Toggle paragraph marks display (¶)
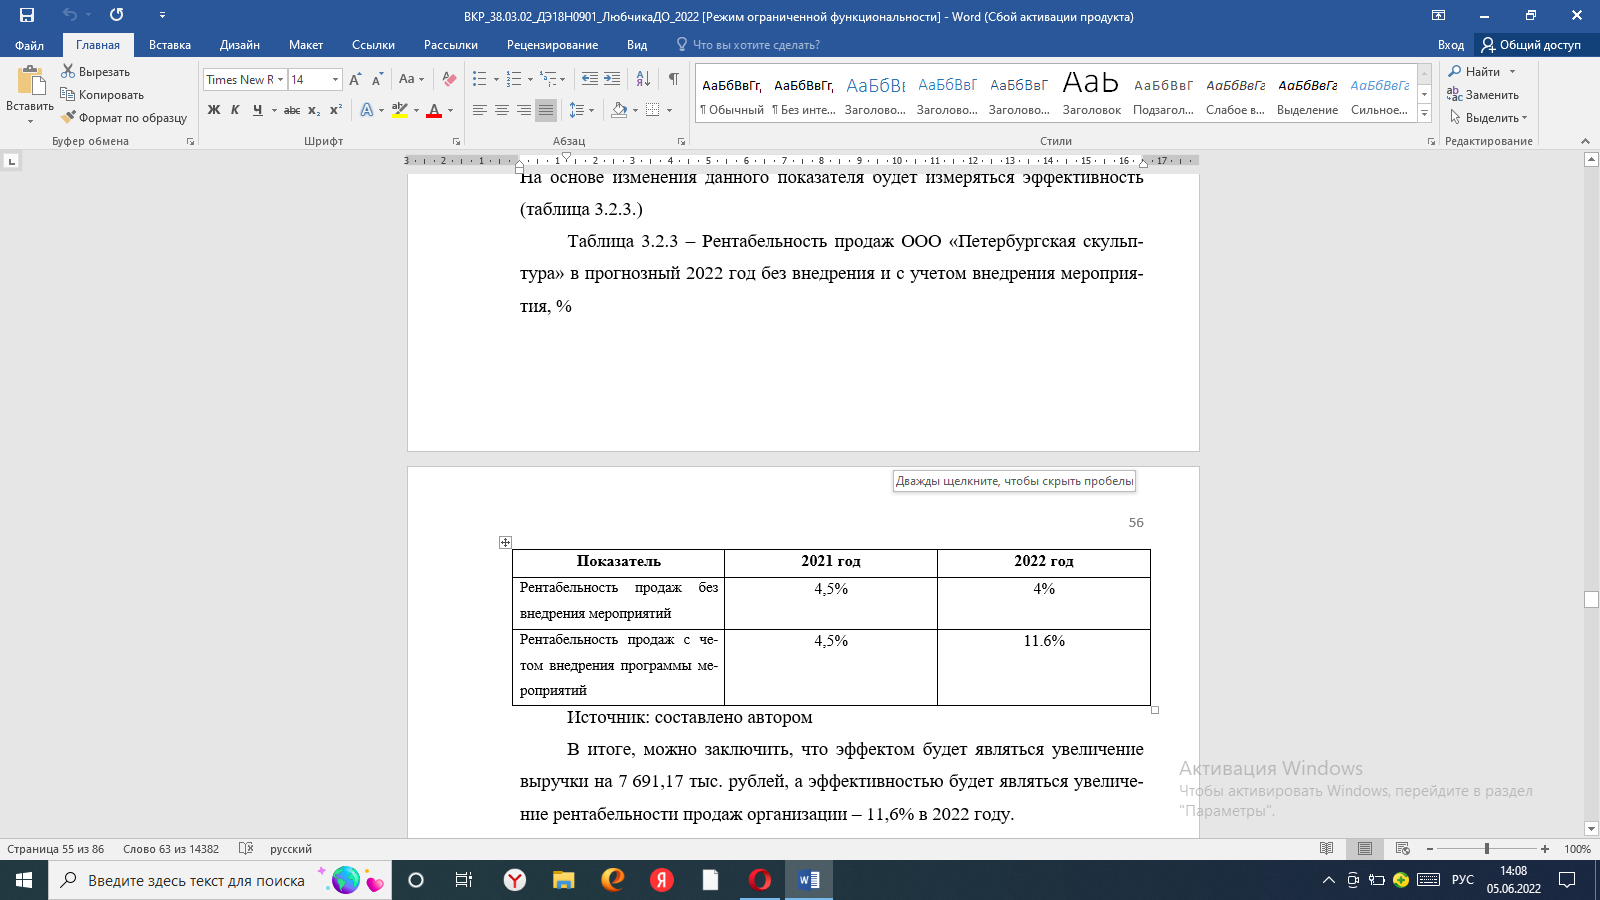 point(674,79)
